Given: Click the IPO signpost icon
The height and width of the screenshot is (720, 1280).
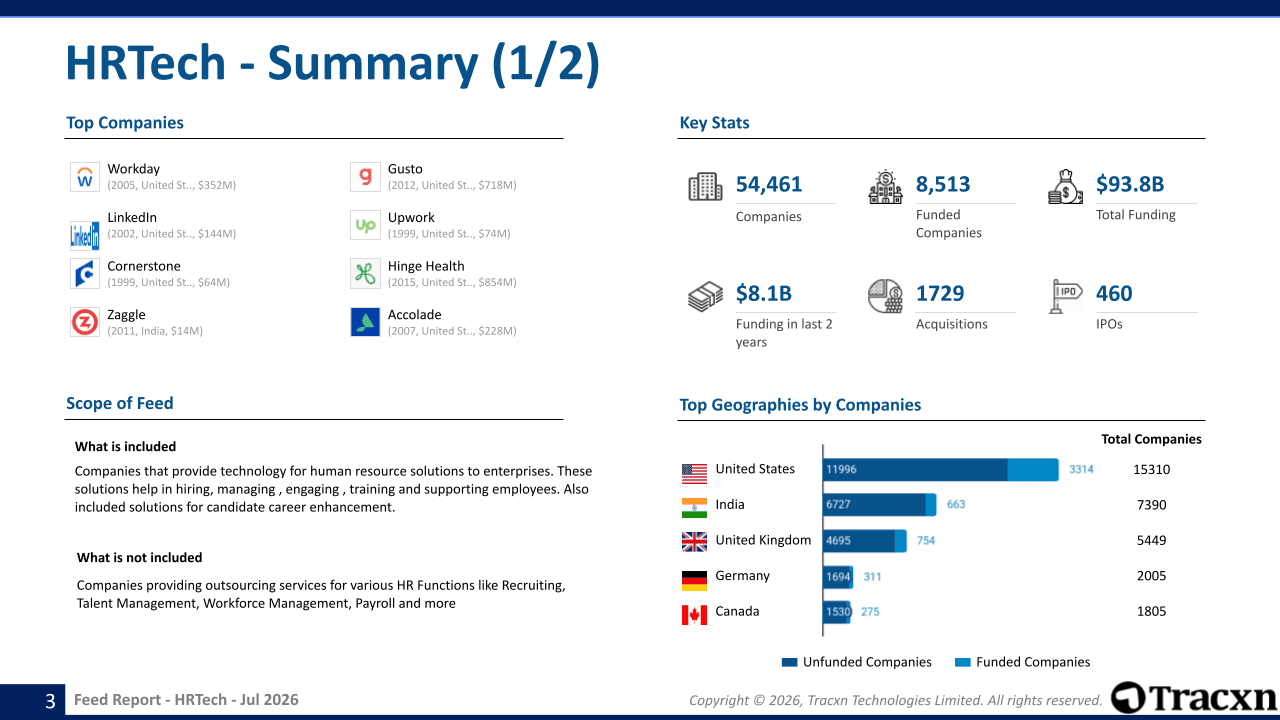Looking at the screenshot, I should pyautogui.click(x=1065, y=296).
